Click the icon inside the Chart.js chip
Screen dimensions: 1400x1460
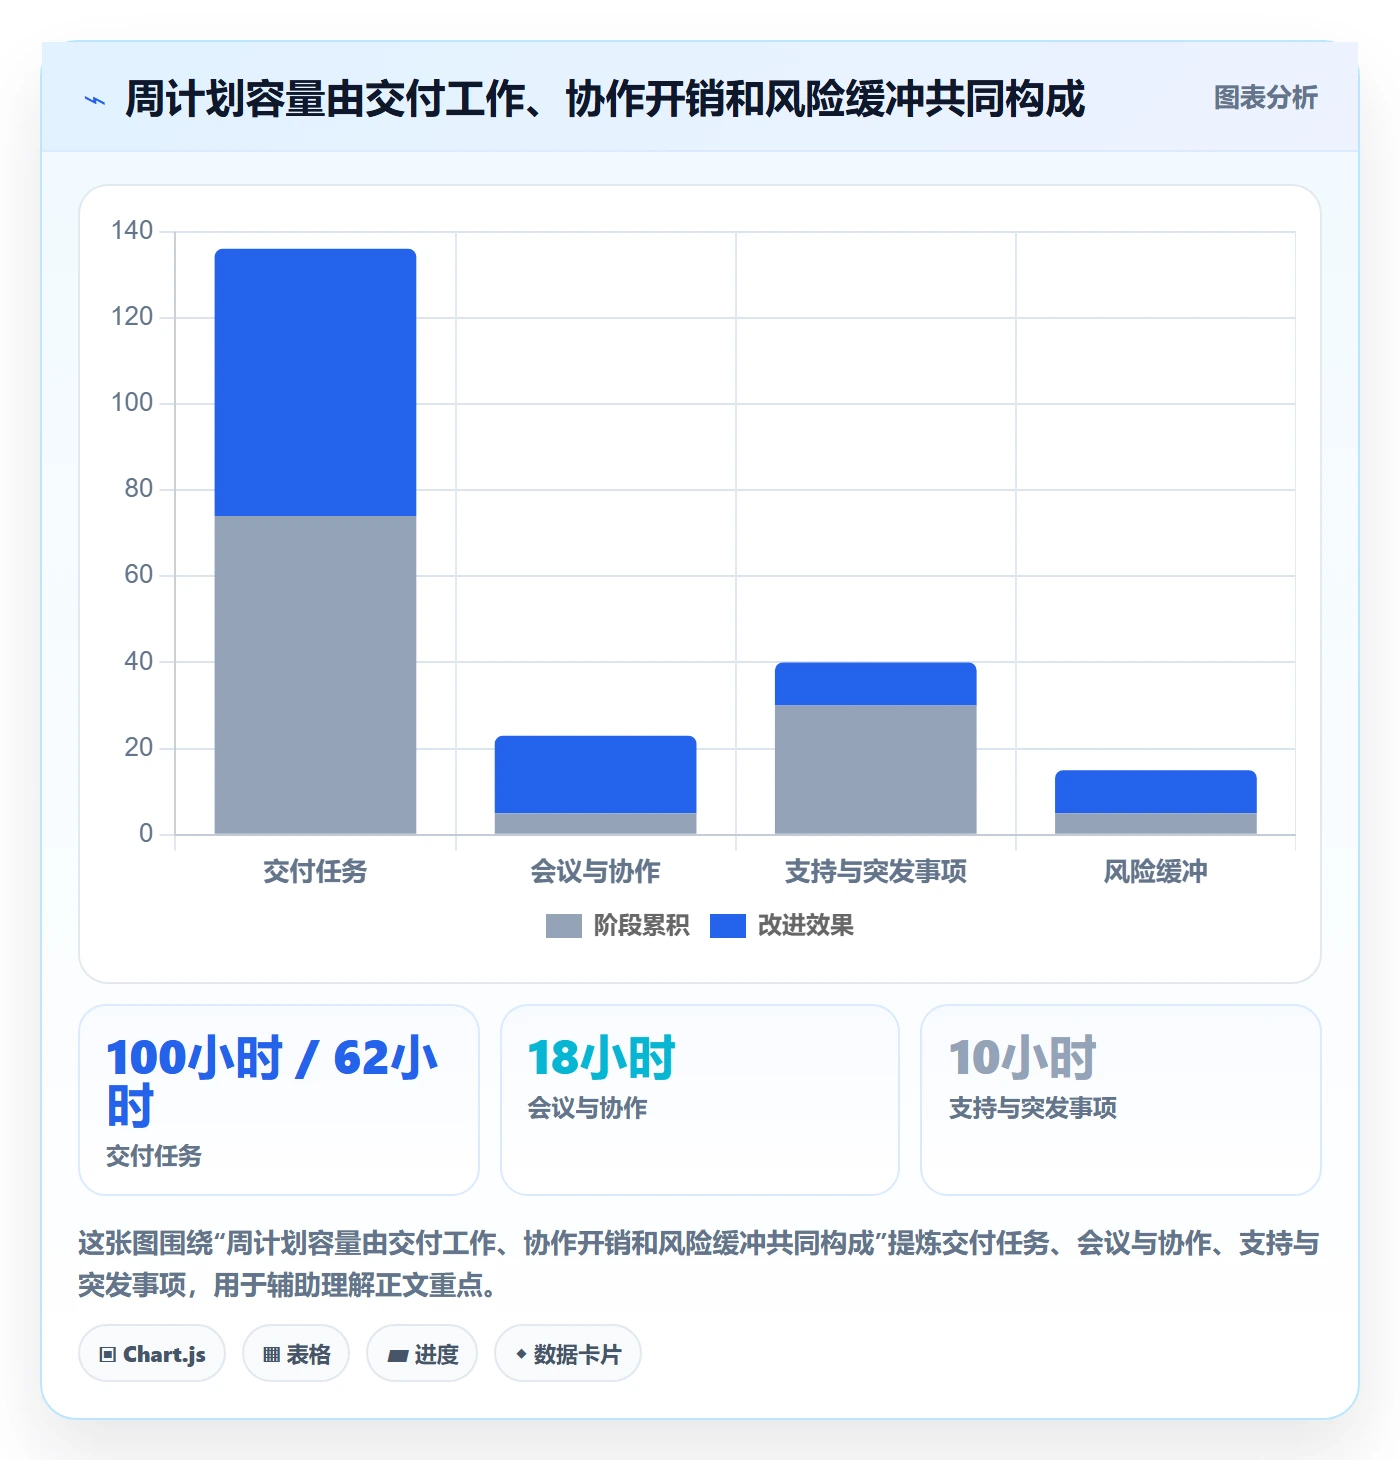(108, 1355)
